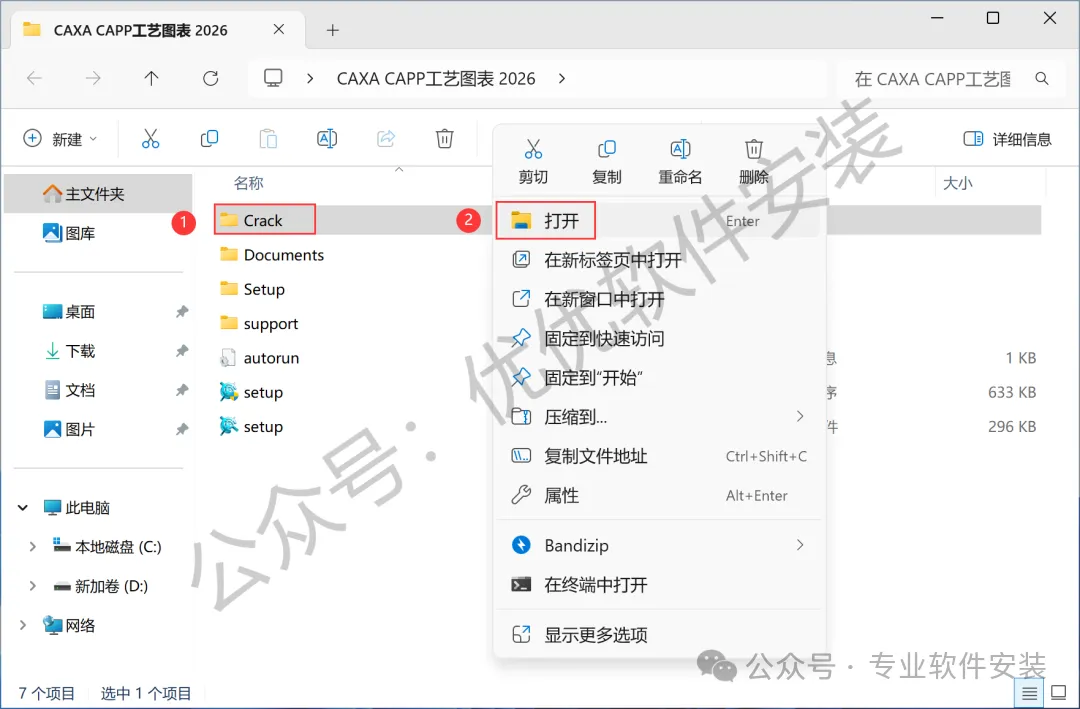Choose 在新窗口中打开
Viewport: 1080px width, 709px height.
658,299
